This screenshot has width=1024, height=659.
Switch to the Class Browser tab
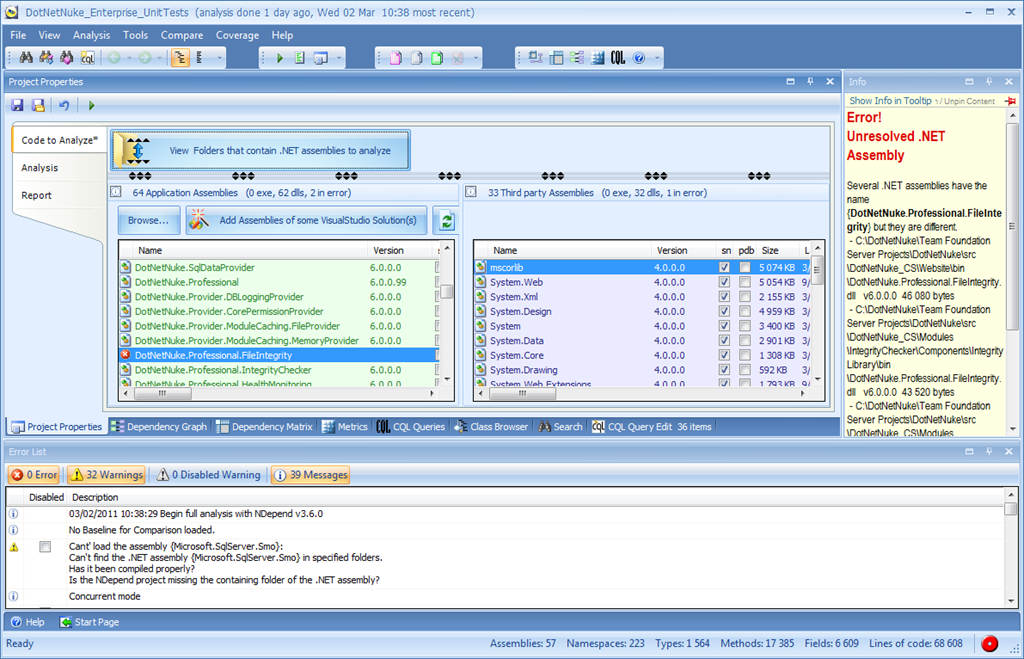pos(491,426)
